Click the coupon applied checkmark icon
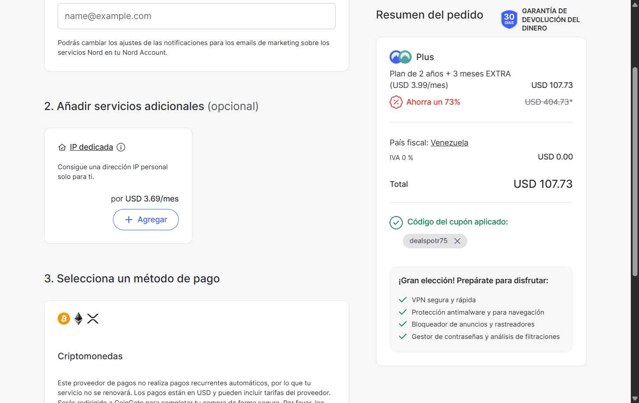The height and width of the screenshot is (403, 639). [396, 222]
